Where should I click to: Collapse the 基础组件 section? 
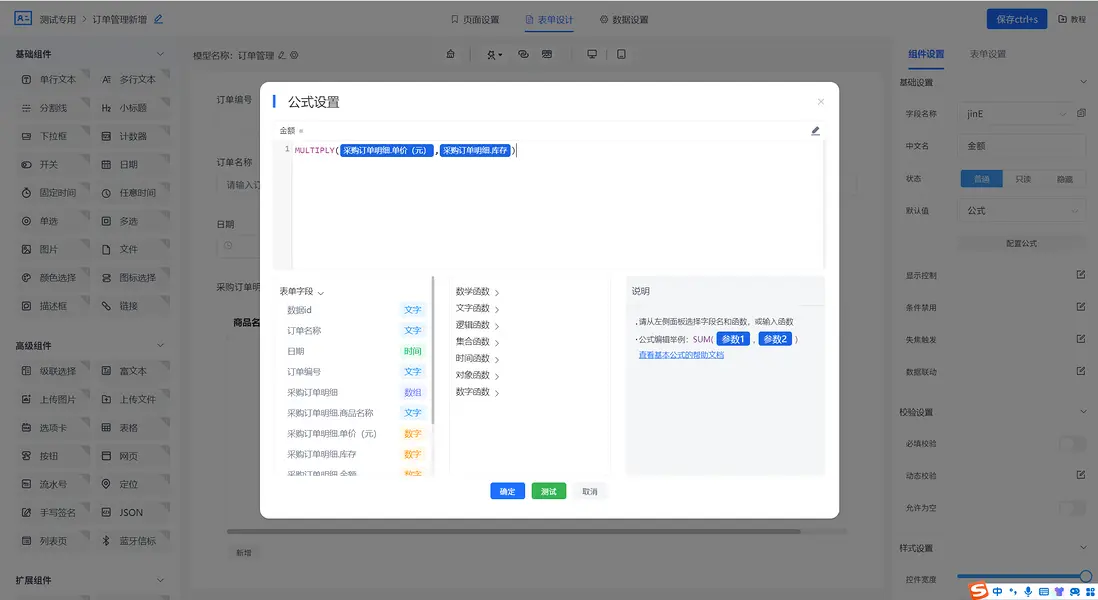[160, 54]
